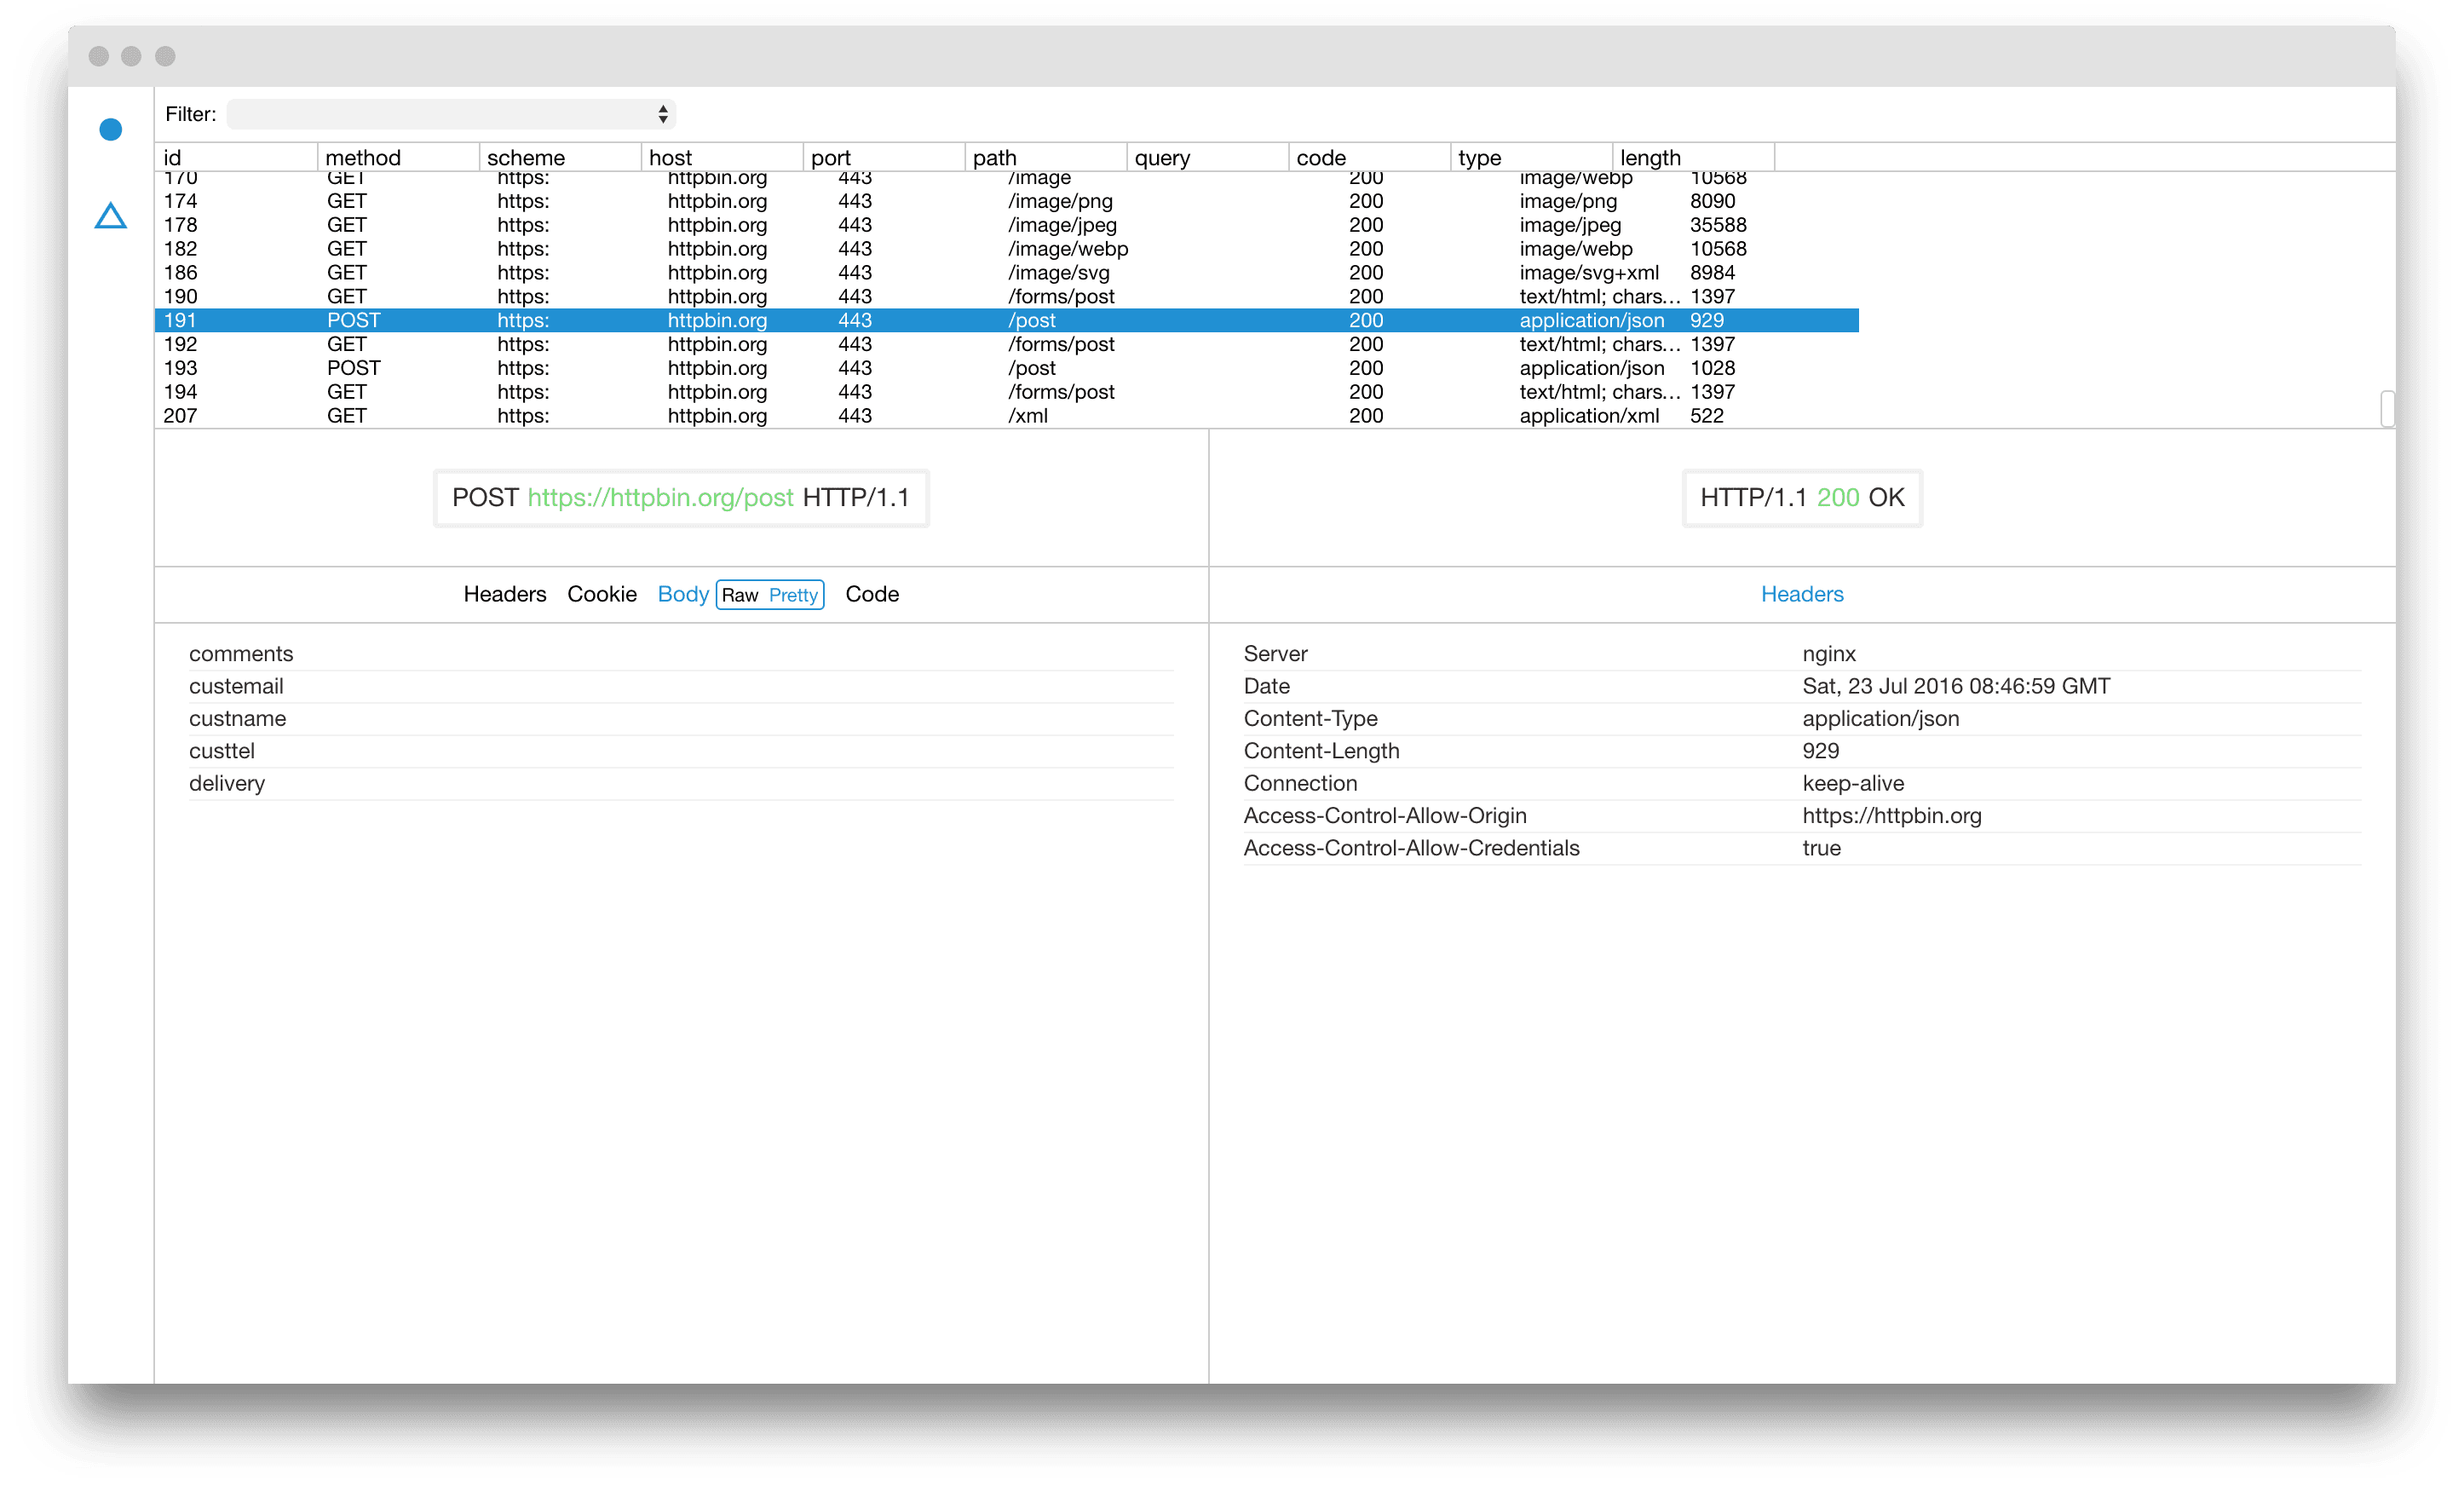Switch to request Headers tab
The image size is (2464, 1503).
504,594
